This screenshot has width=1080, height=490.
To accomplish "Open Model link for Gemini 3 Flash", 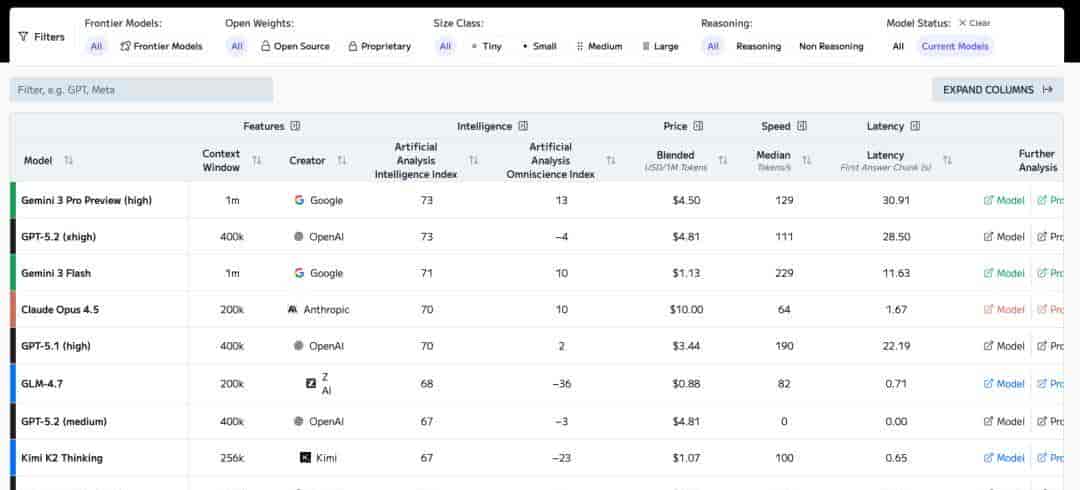I will 1004,273.
